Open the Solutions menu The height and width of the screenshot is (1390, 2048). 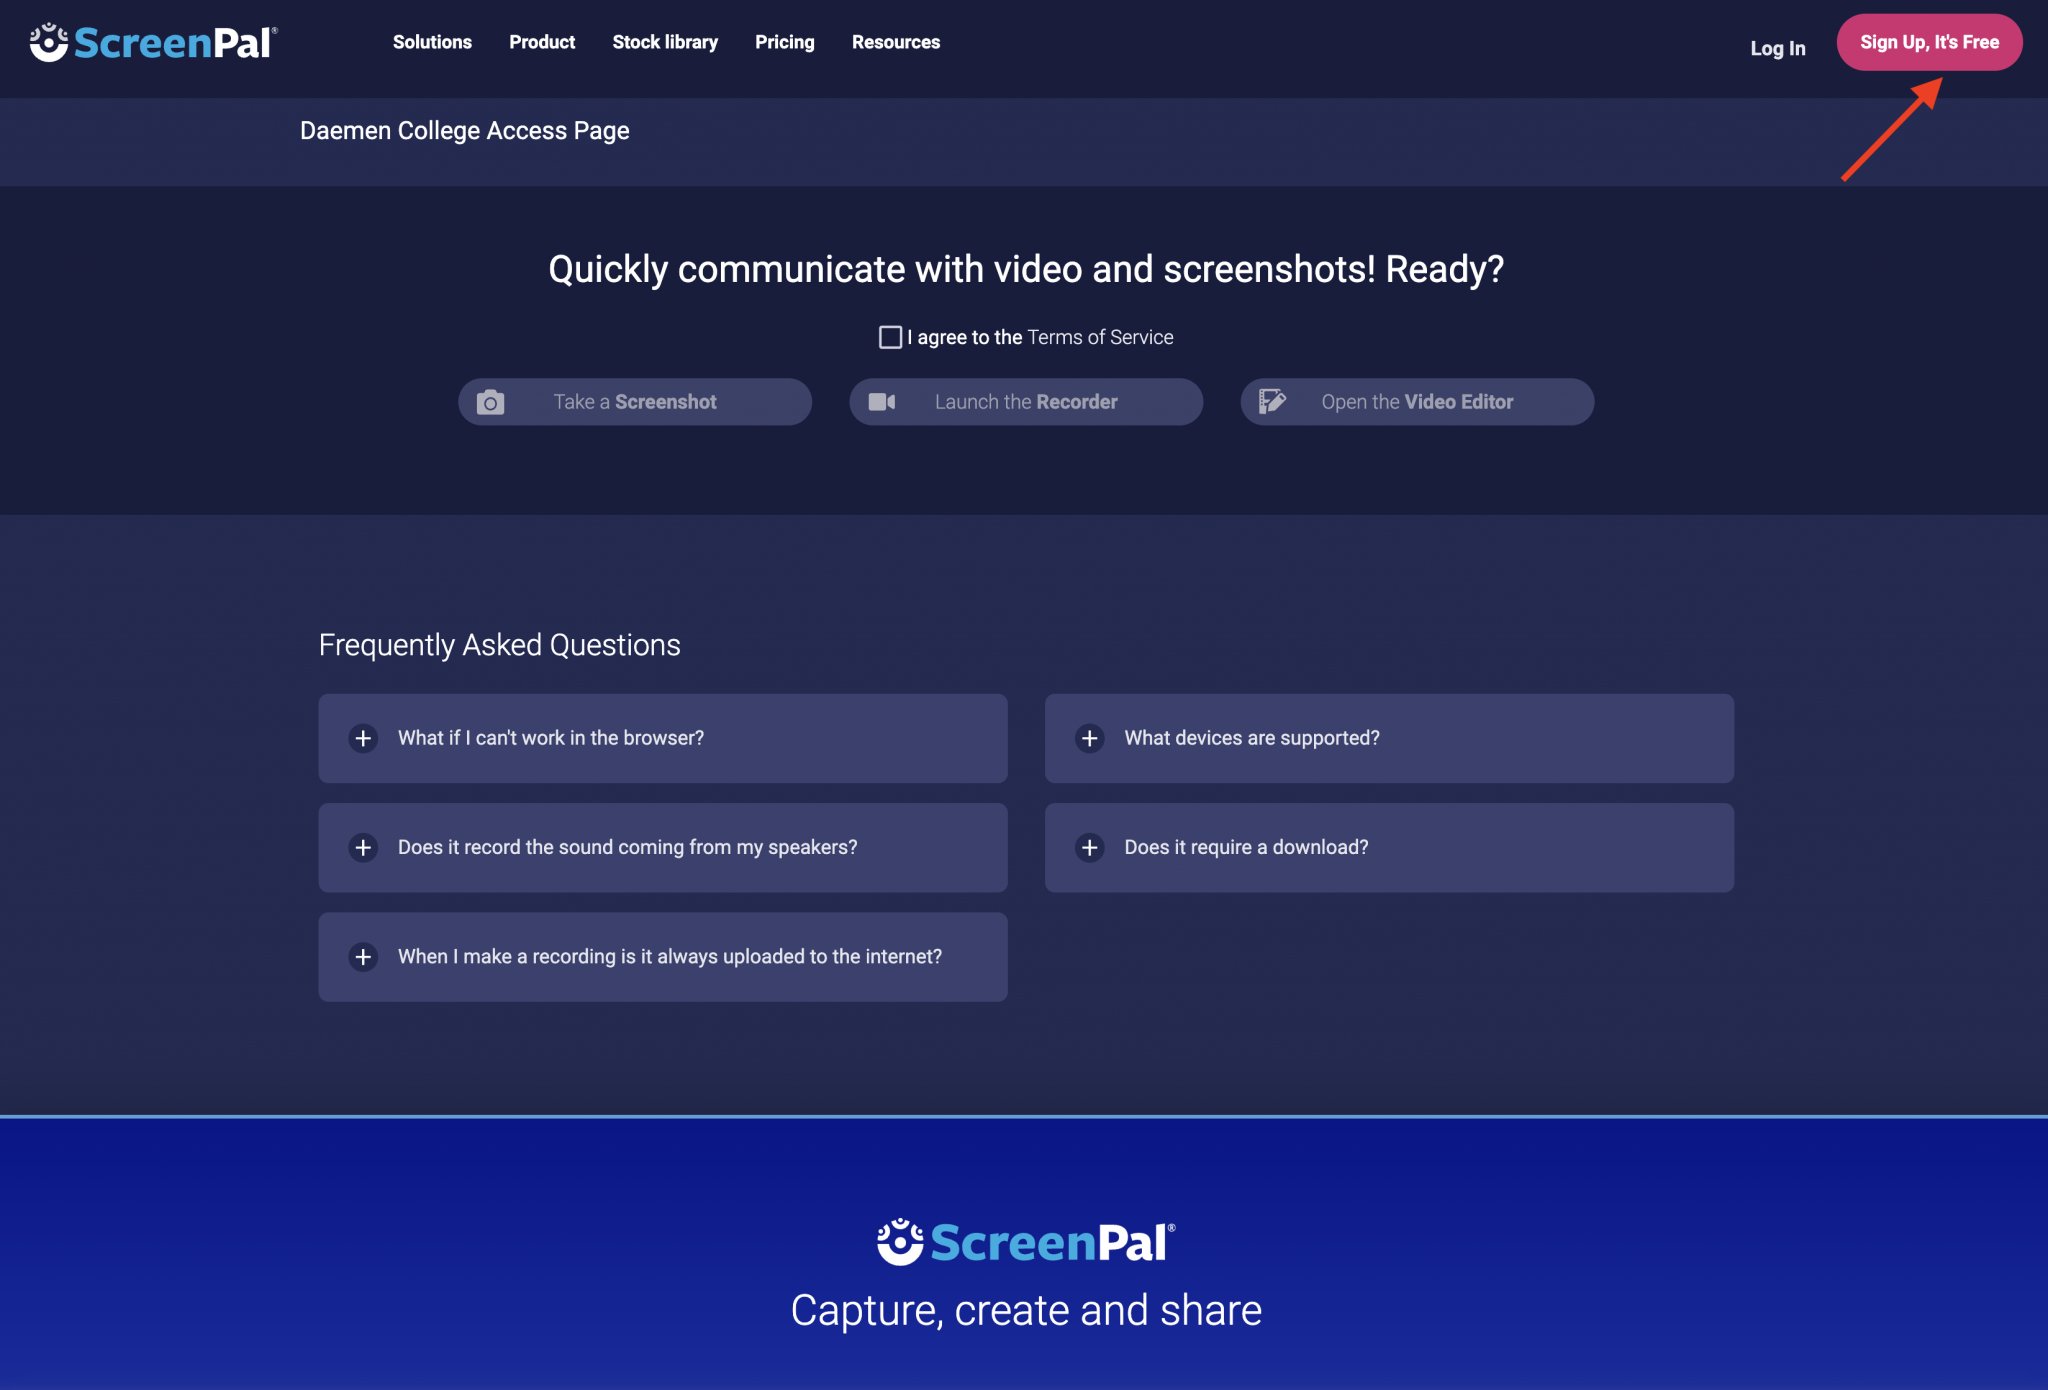433,42
